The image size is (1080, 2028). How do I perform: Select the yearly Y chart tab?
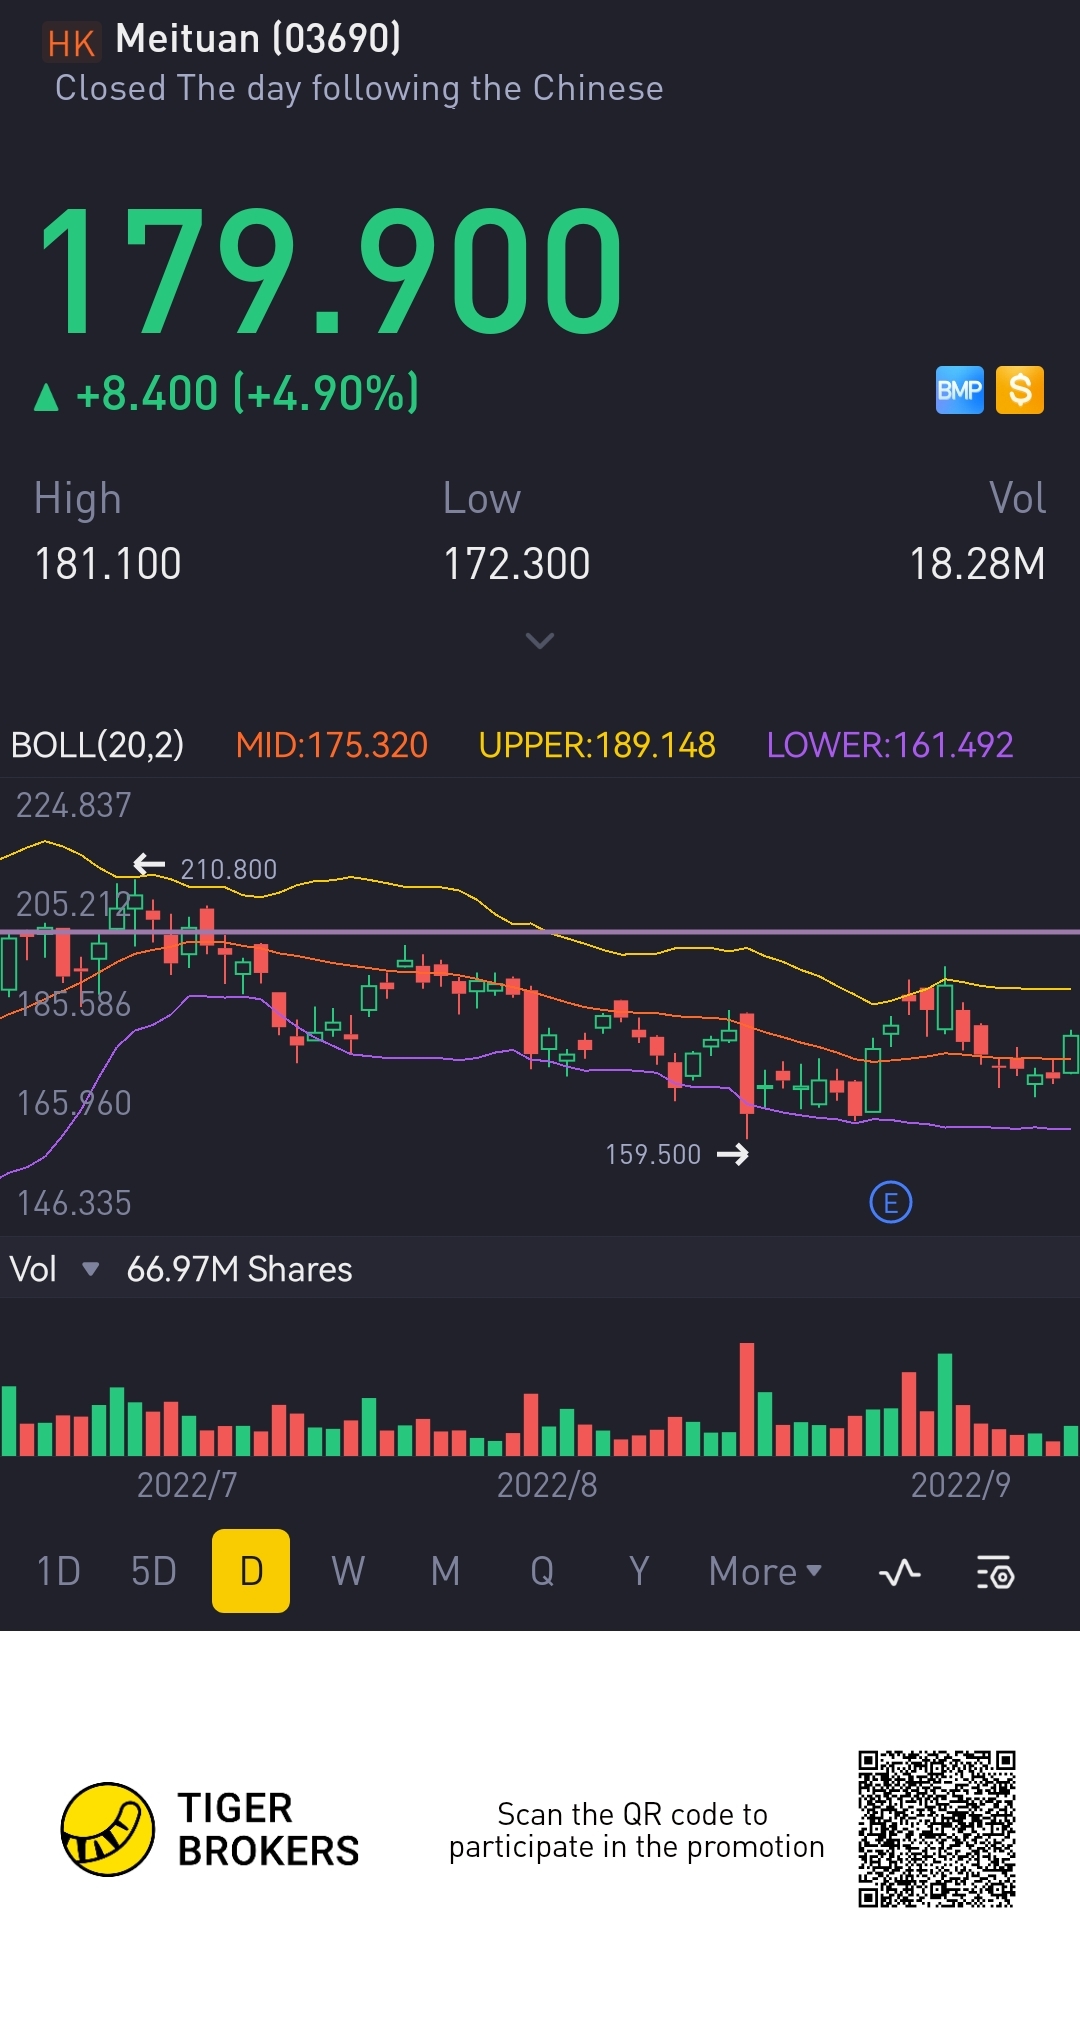pyautogui.click(x=639, y=1572)
